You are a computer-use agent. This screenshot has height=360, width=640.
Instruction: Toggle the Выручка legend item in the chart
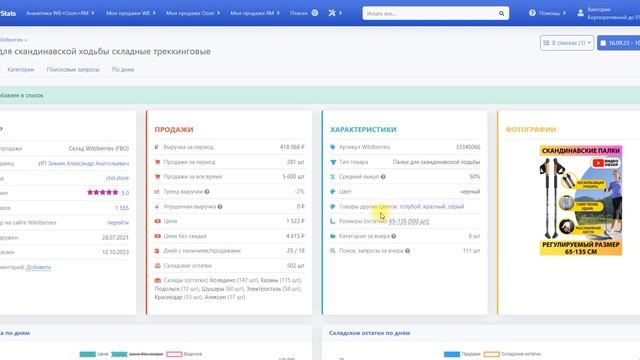point(184,354)
